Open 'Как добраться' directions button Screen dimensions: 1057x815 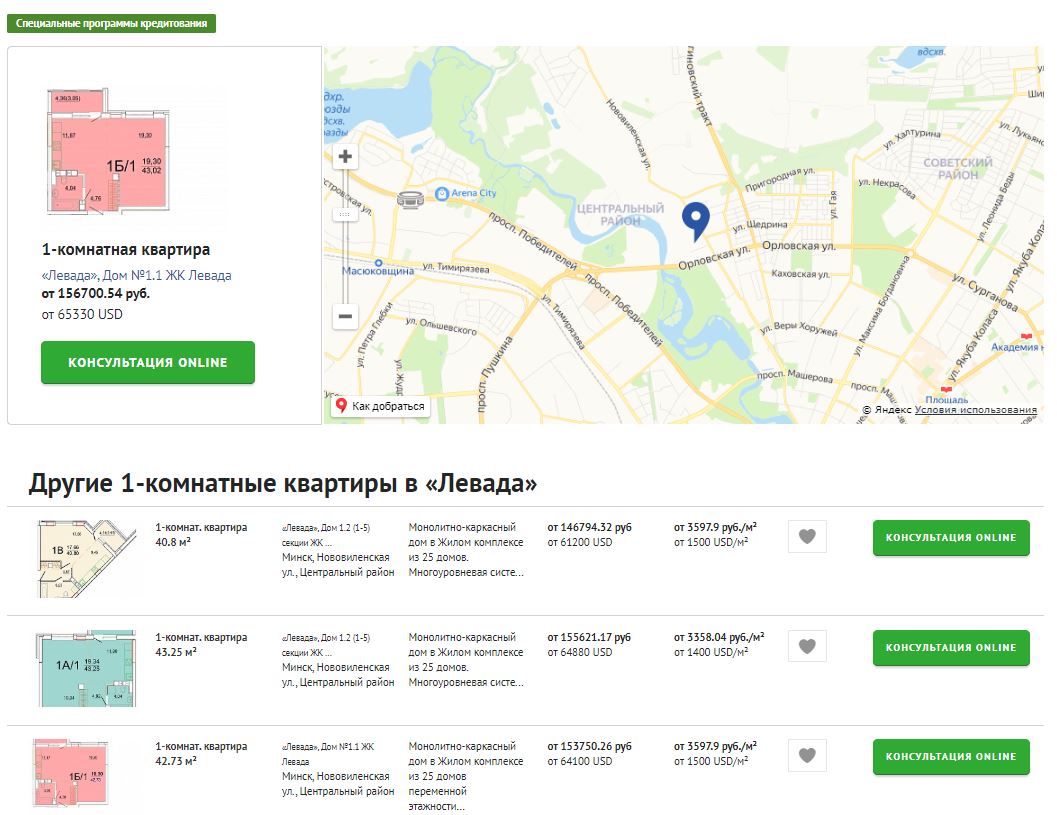point(380,406)
